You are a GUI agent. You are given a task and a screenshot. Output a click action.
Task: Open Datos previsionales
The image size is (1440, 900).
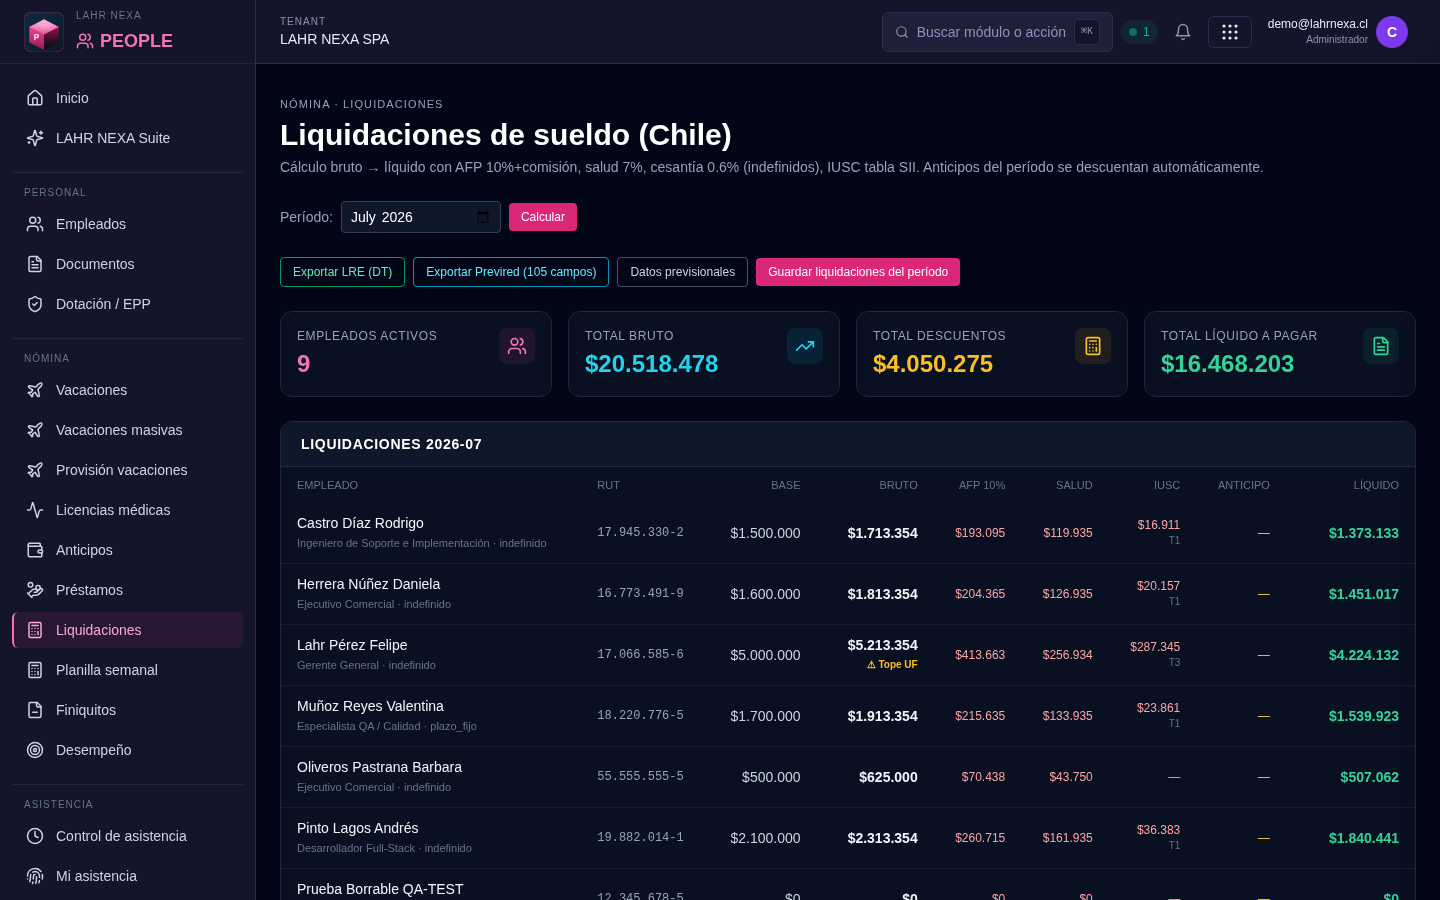point(682,272)
